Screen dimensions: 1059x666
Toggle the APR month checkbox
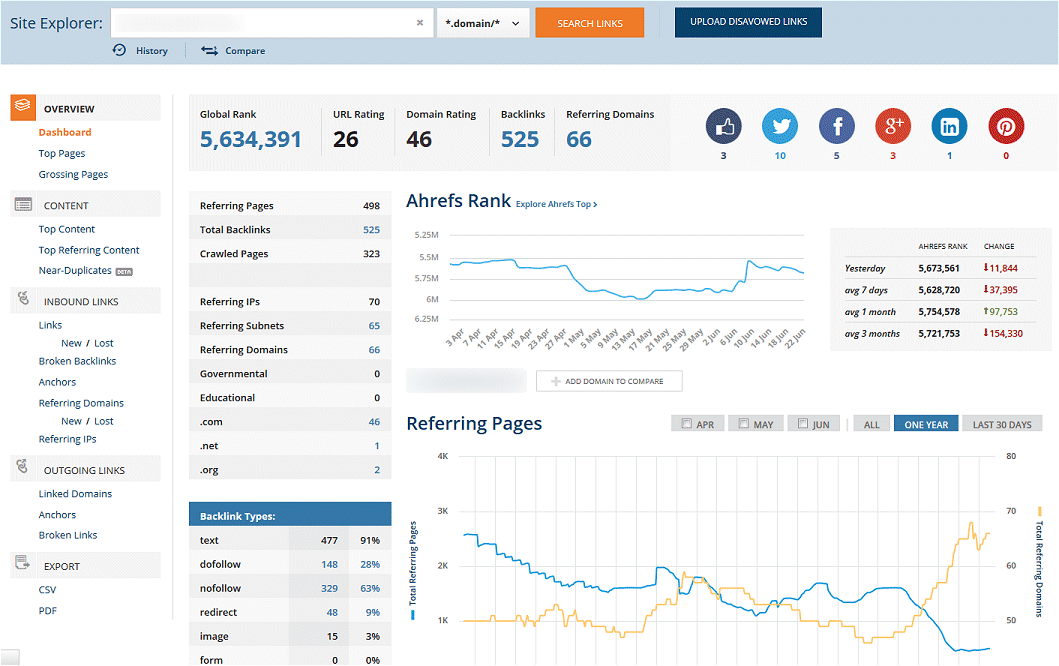pyautogui.click(x=687, y=424)
